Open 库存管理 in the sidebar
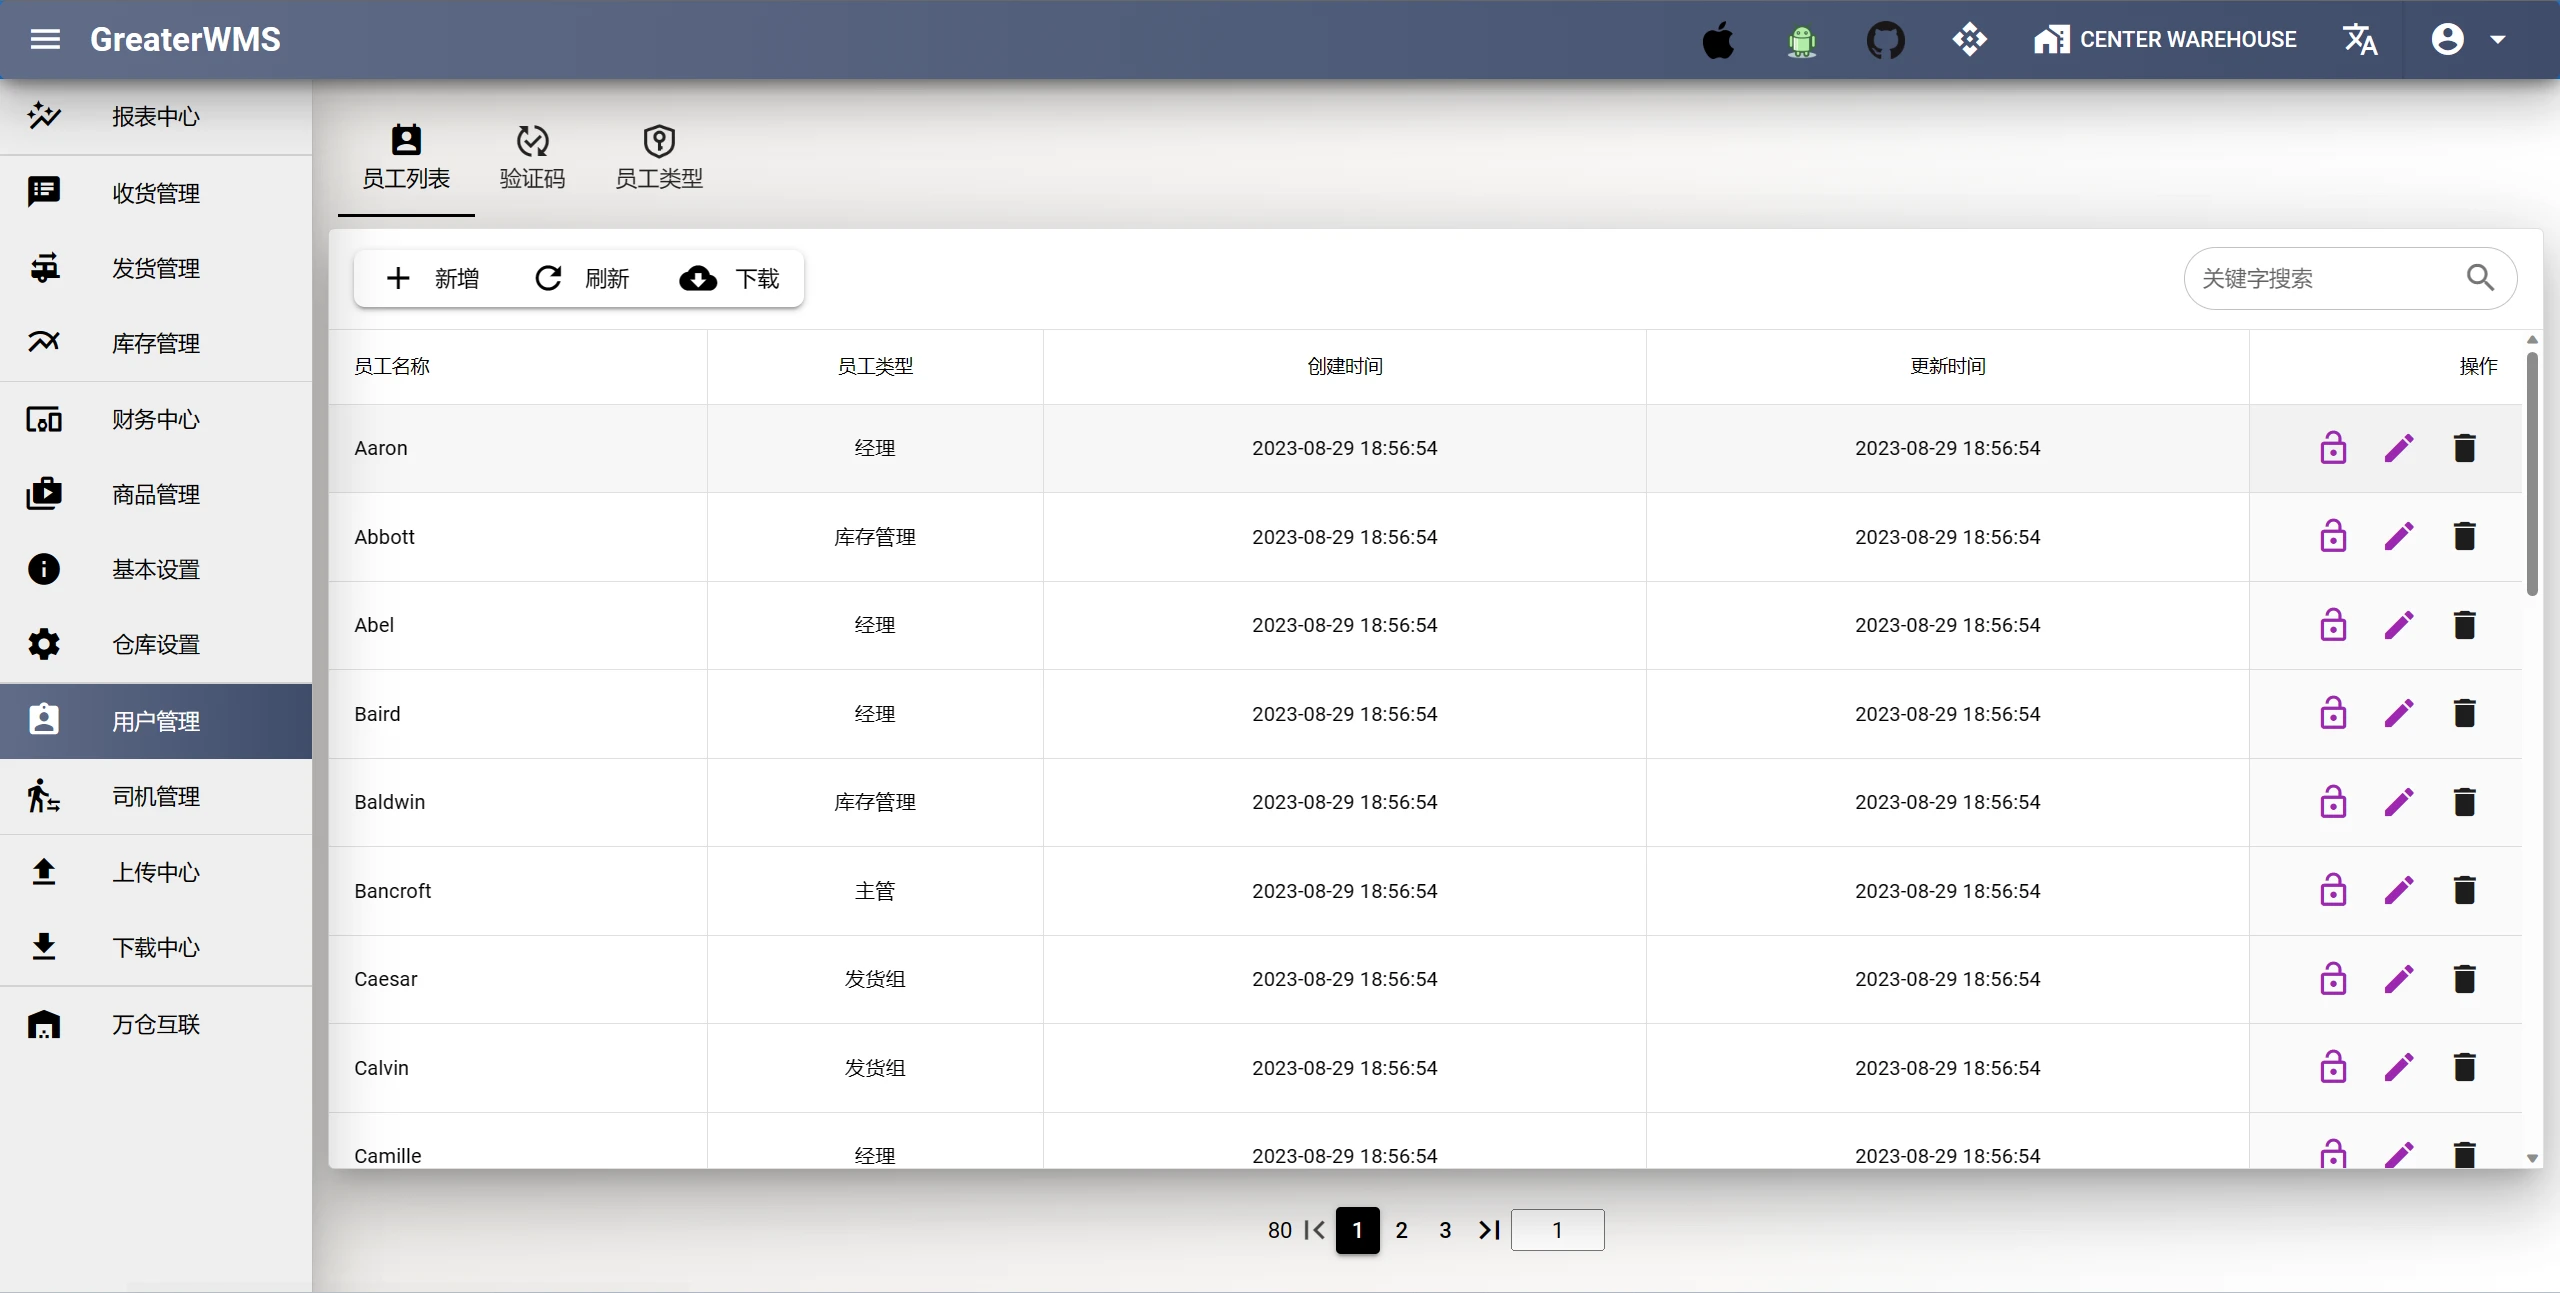 [x=156, y=343]
